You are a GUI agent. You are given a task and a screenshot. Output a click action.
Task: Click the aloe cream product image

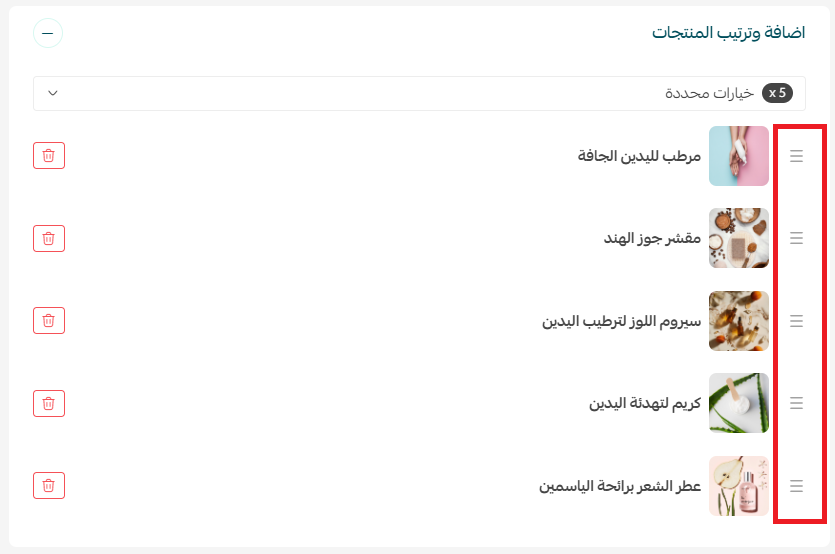coord(739,403)
